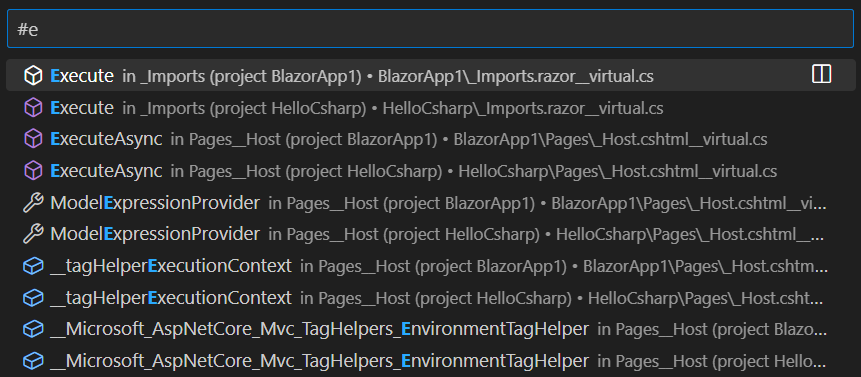The height and width of the screenshot is (377, 861).
Task: Click wrench icon of ModelExpressionProvider HelloCsharp
Action: pyautogui.click(x=33, y=234)
